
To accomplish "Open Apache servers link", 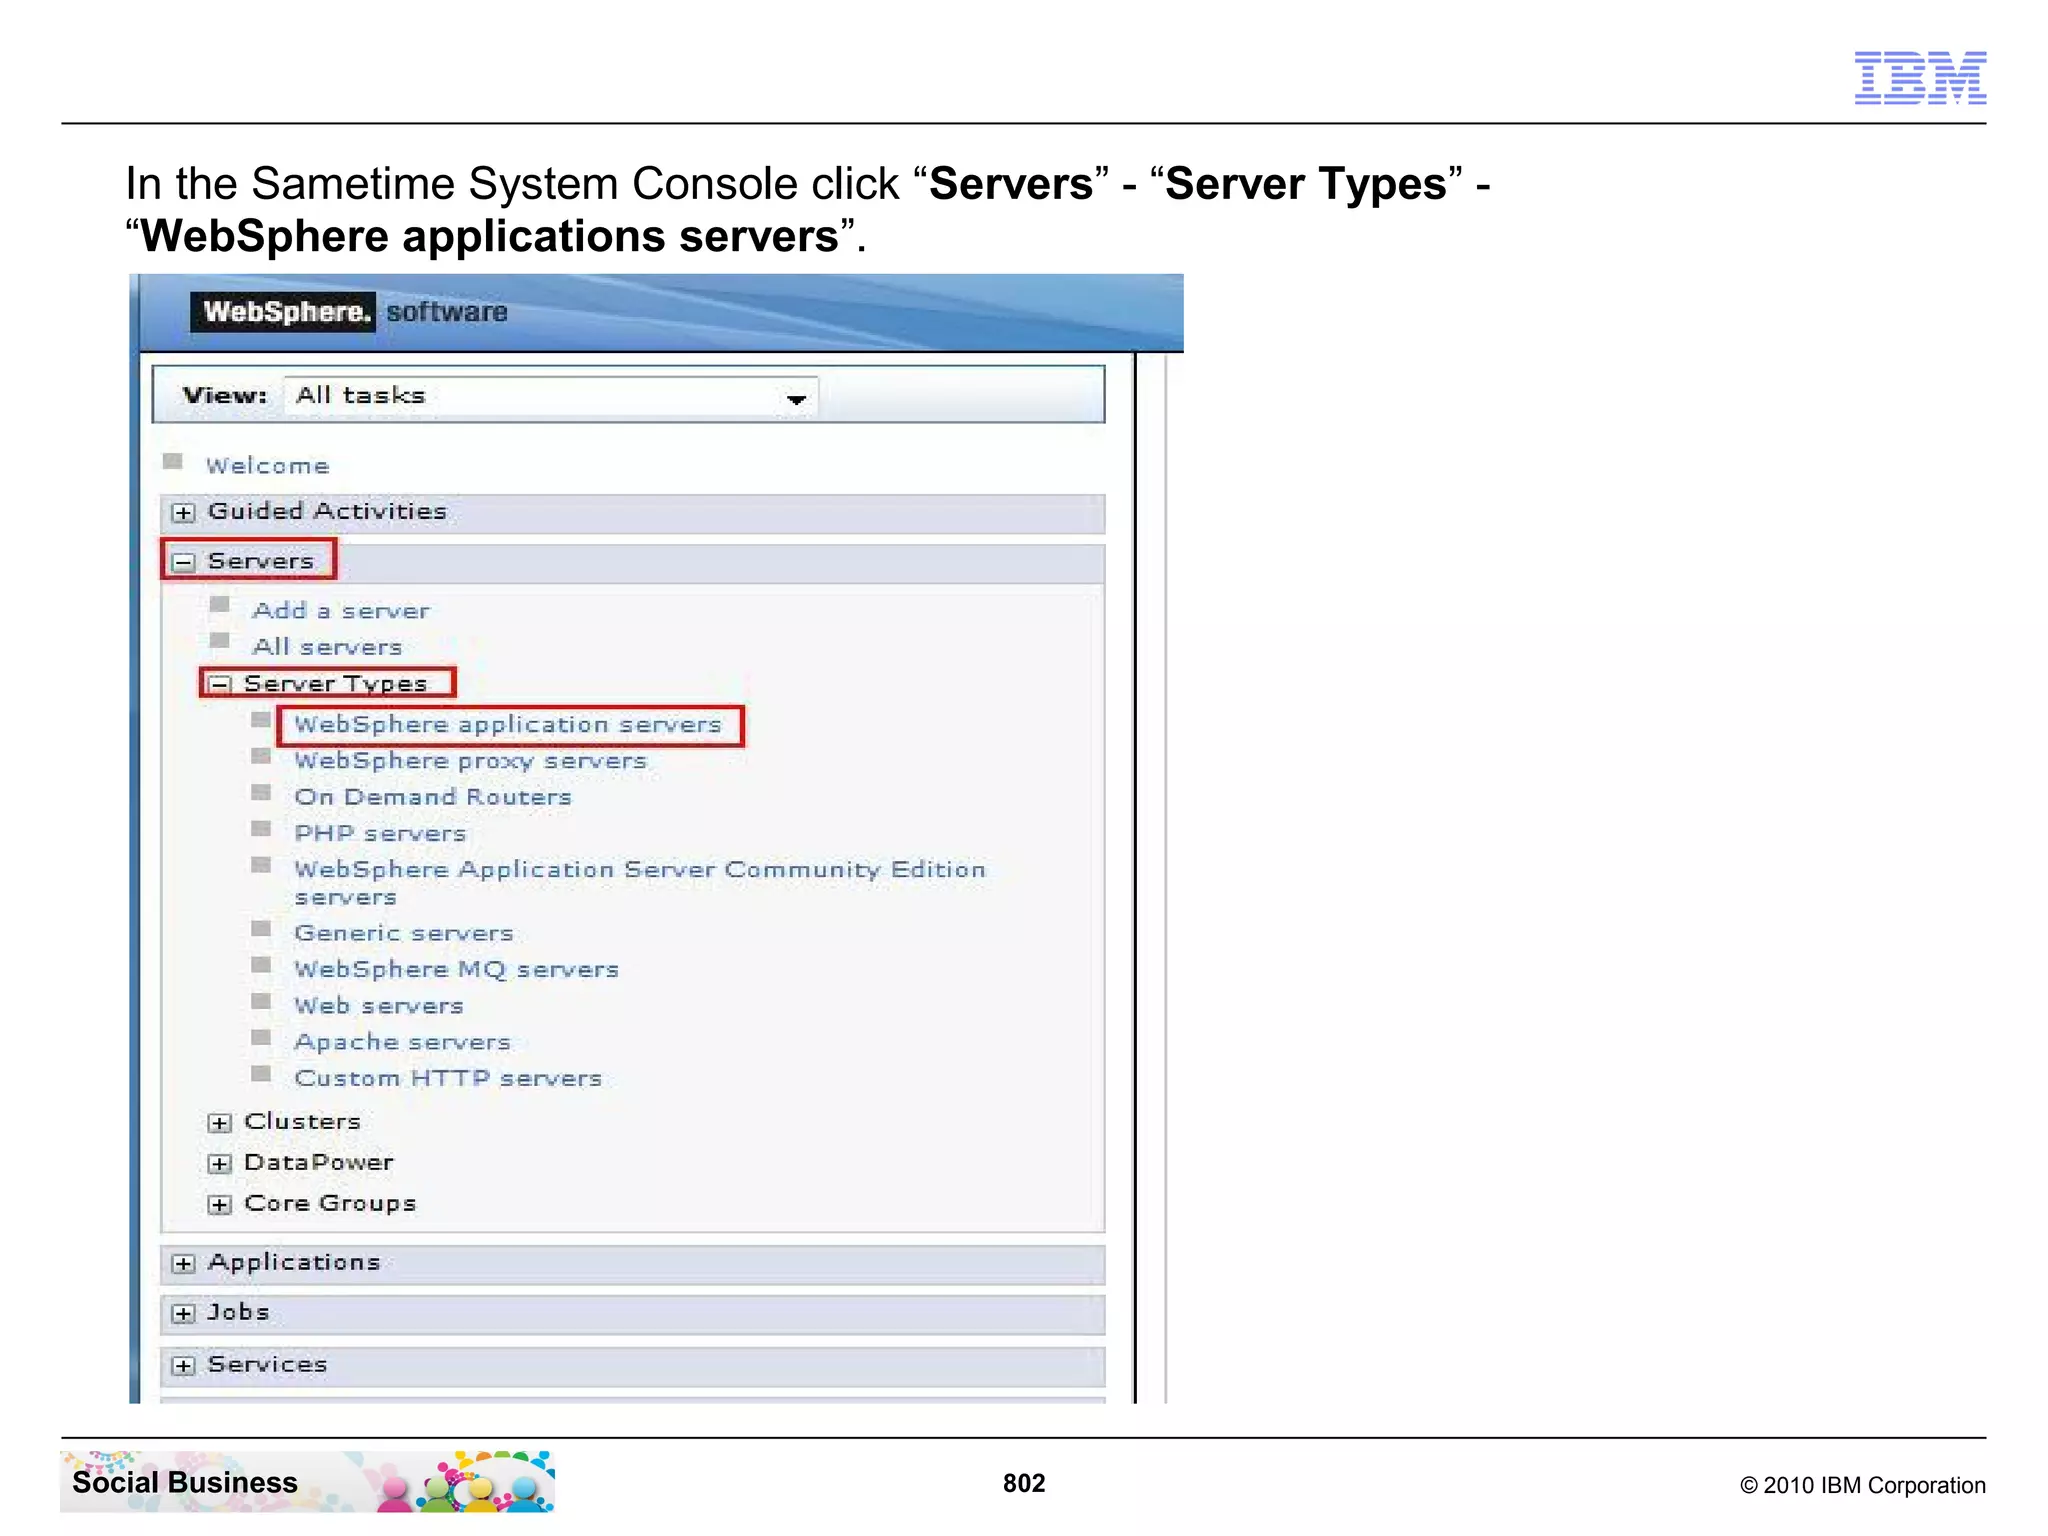I will click(x=402, y=1042).
